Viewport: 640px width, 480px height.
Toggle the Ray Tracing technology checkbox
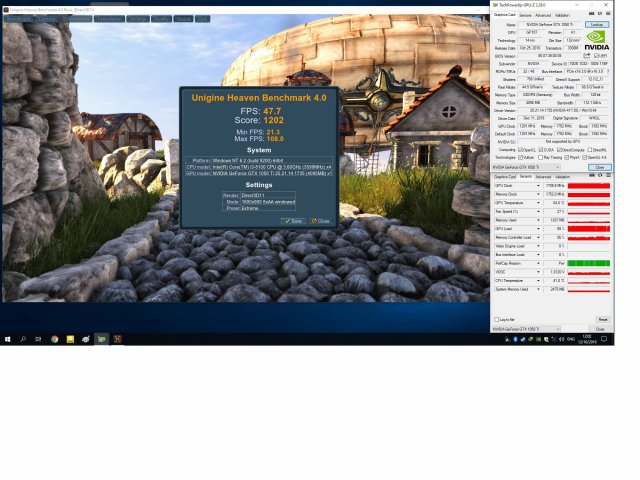click(542, 157)
